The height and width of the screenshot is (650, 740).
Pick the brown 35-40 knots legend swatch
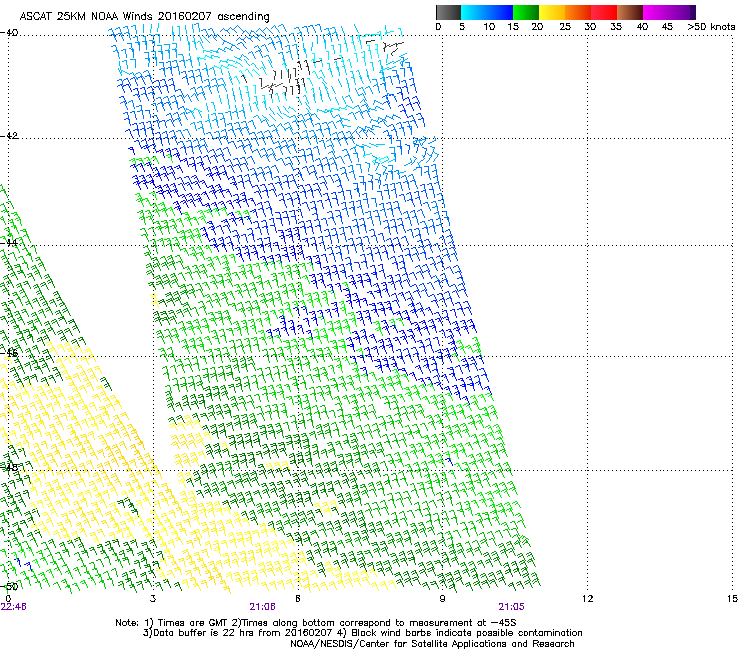(630, 12)
